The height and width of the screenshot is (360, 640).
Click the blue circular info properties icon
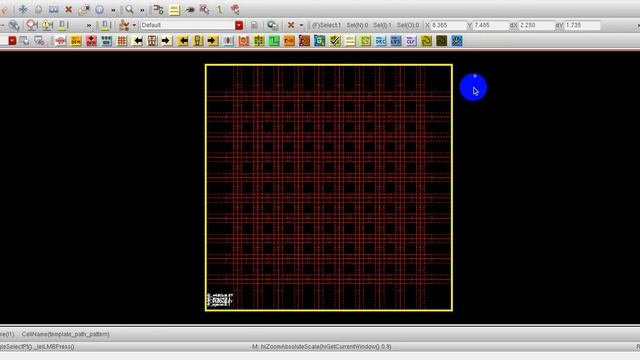(x=99, y=9)
